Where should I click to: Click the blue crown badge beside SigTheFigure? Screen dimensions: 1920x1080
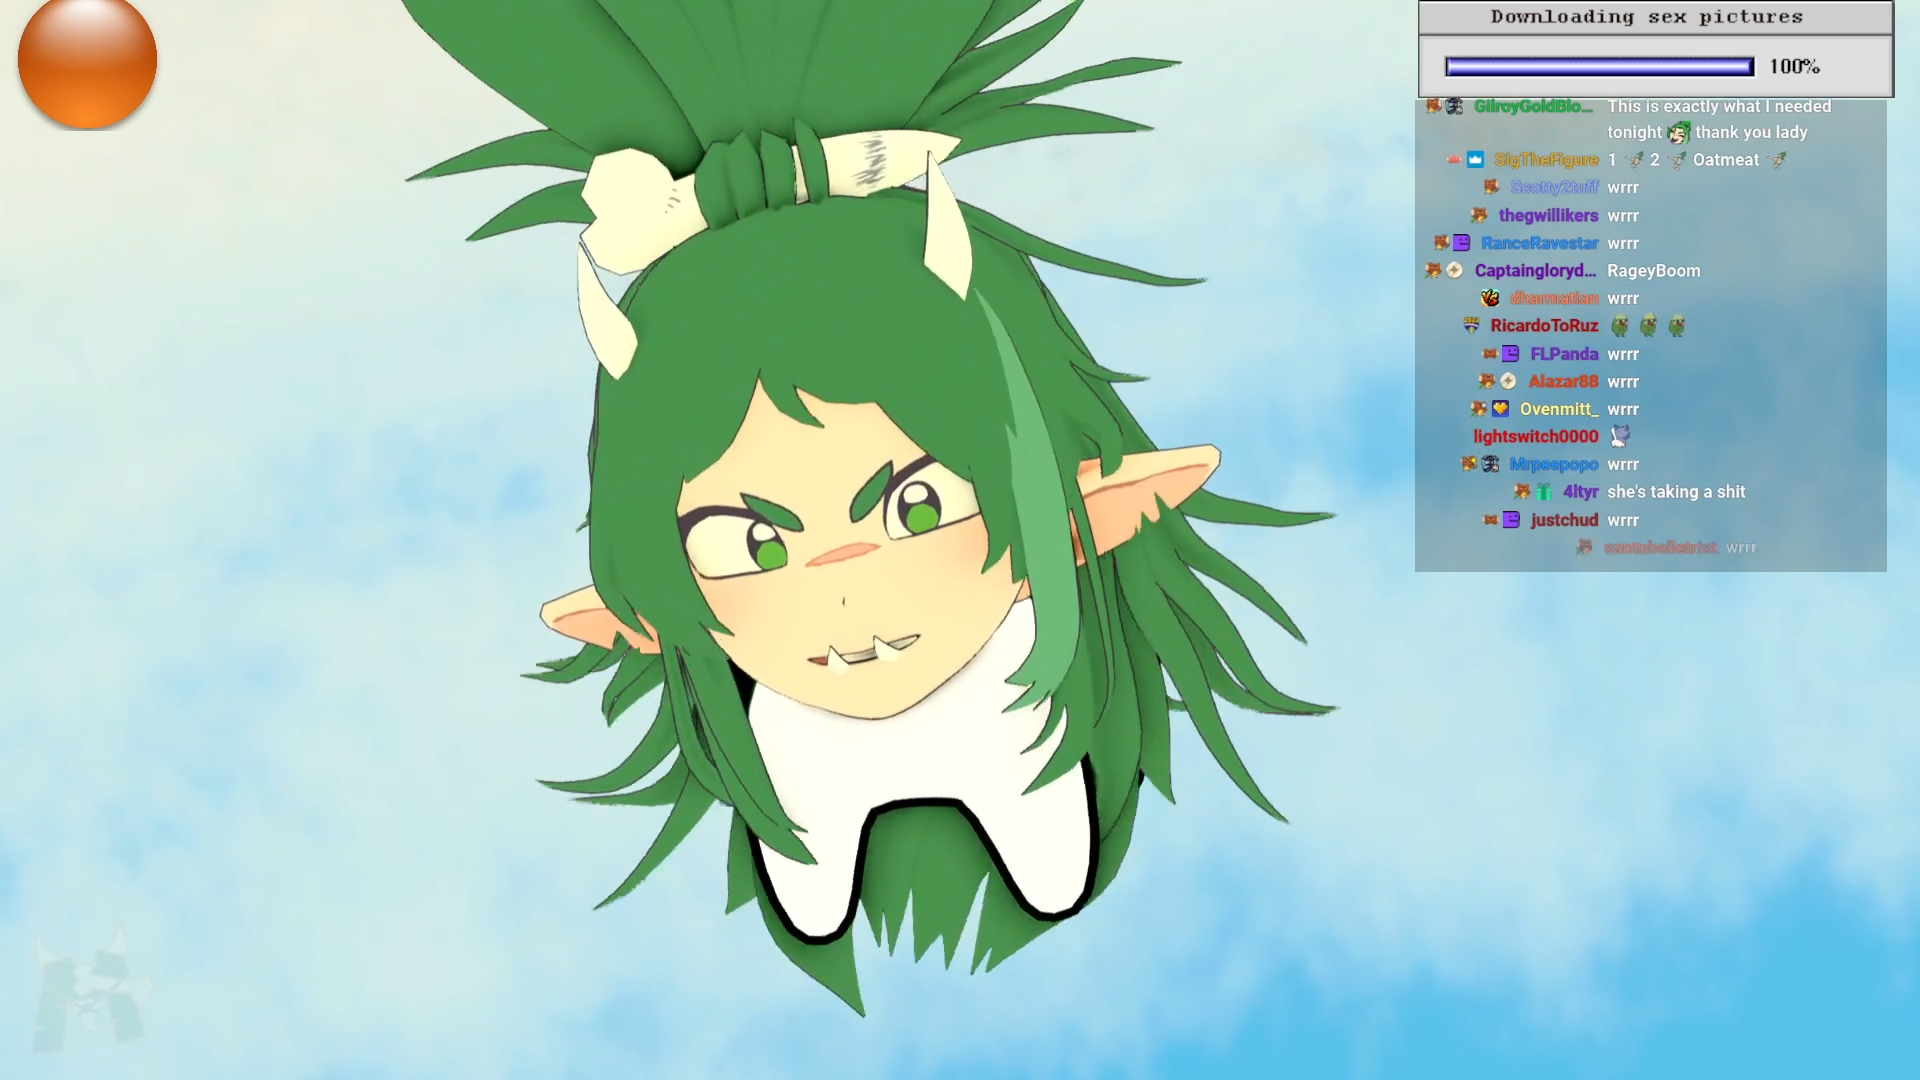click(x=1475, y=160)
